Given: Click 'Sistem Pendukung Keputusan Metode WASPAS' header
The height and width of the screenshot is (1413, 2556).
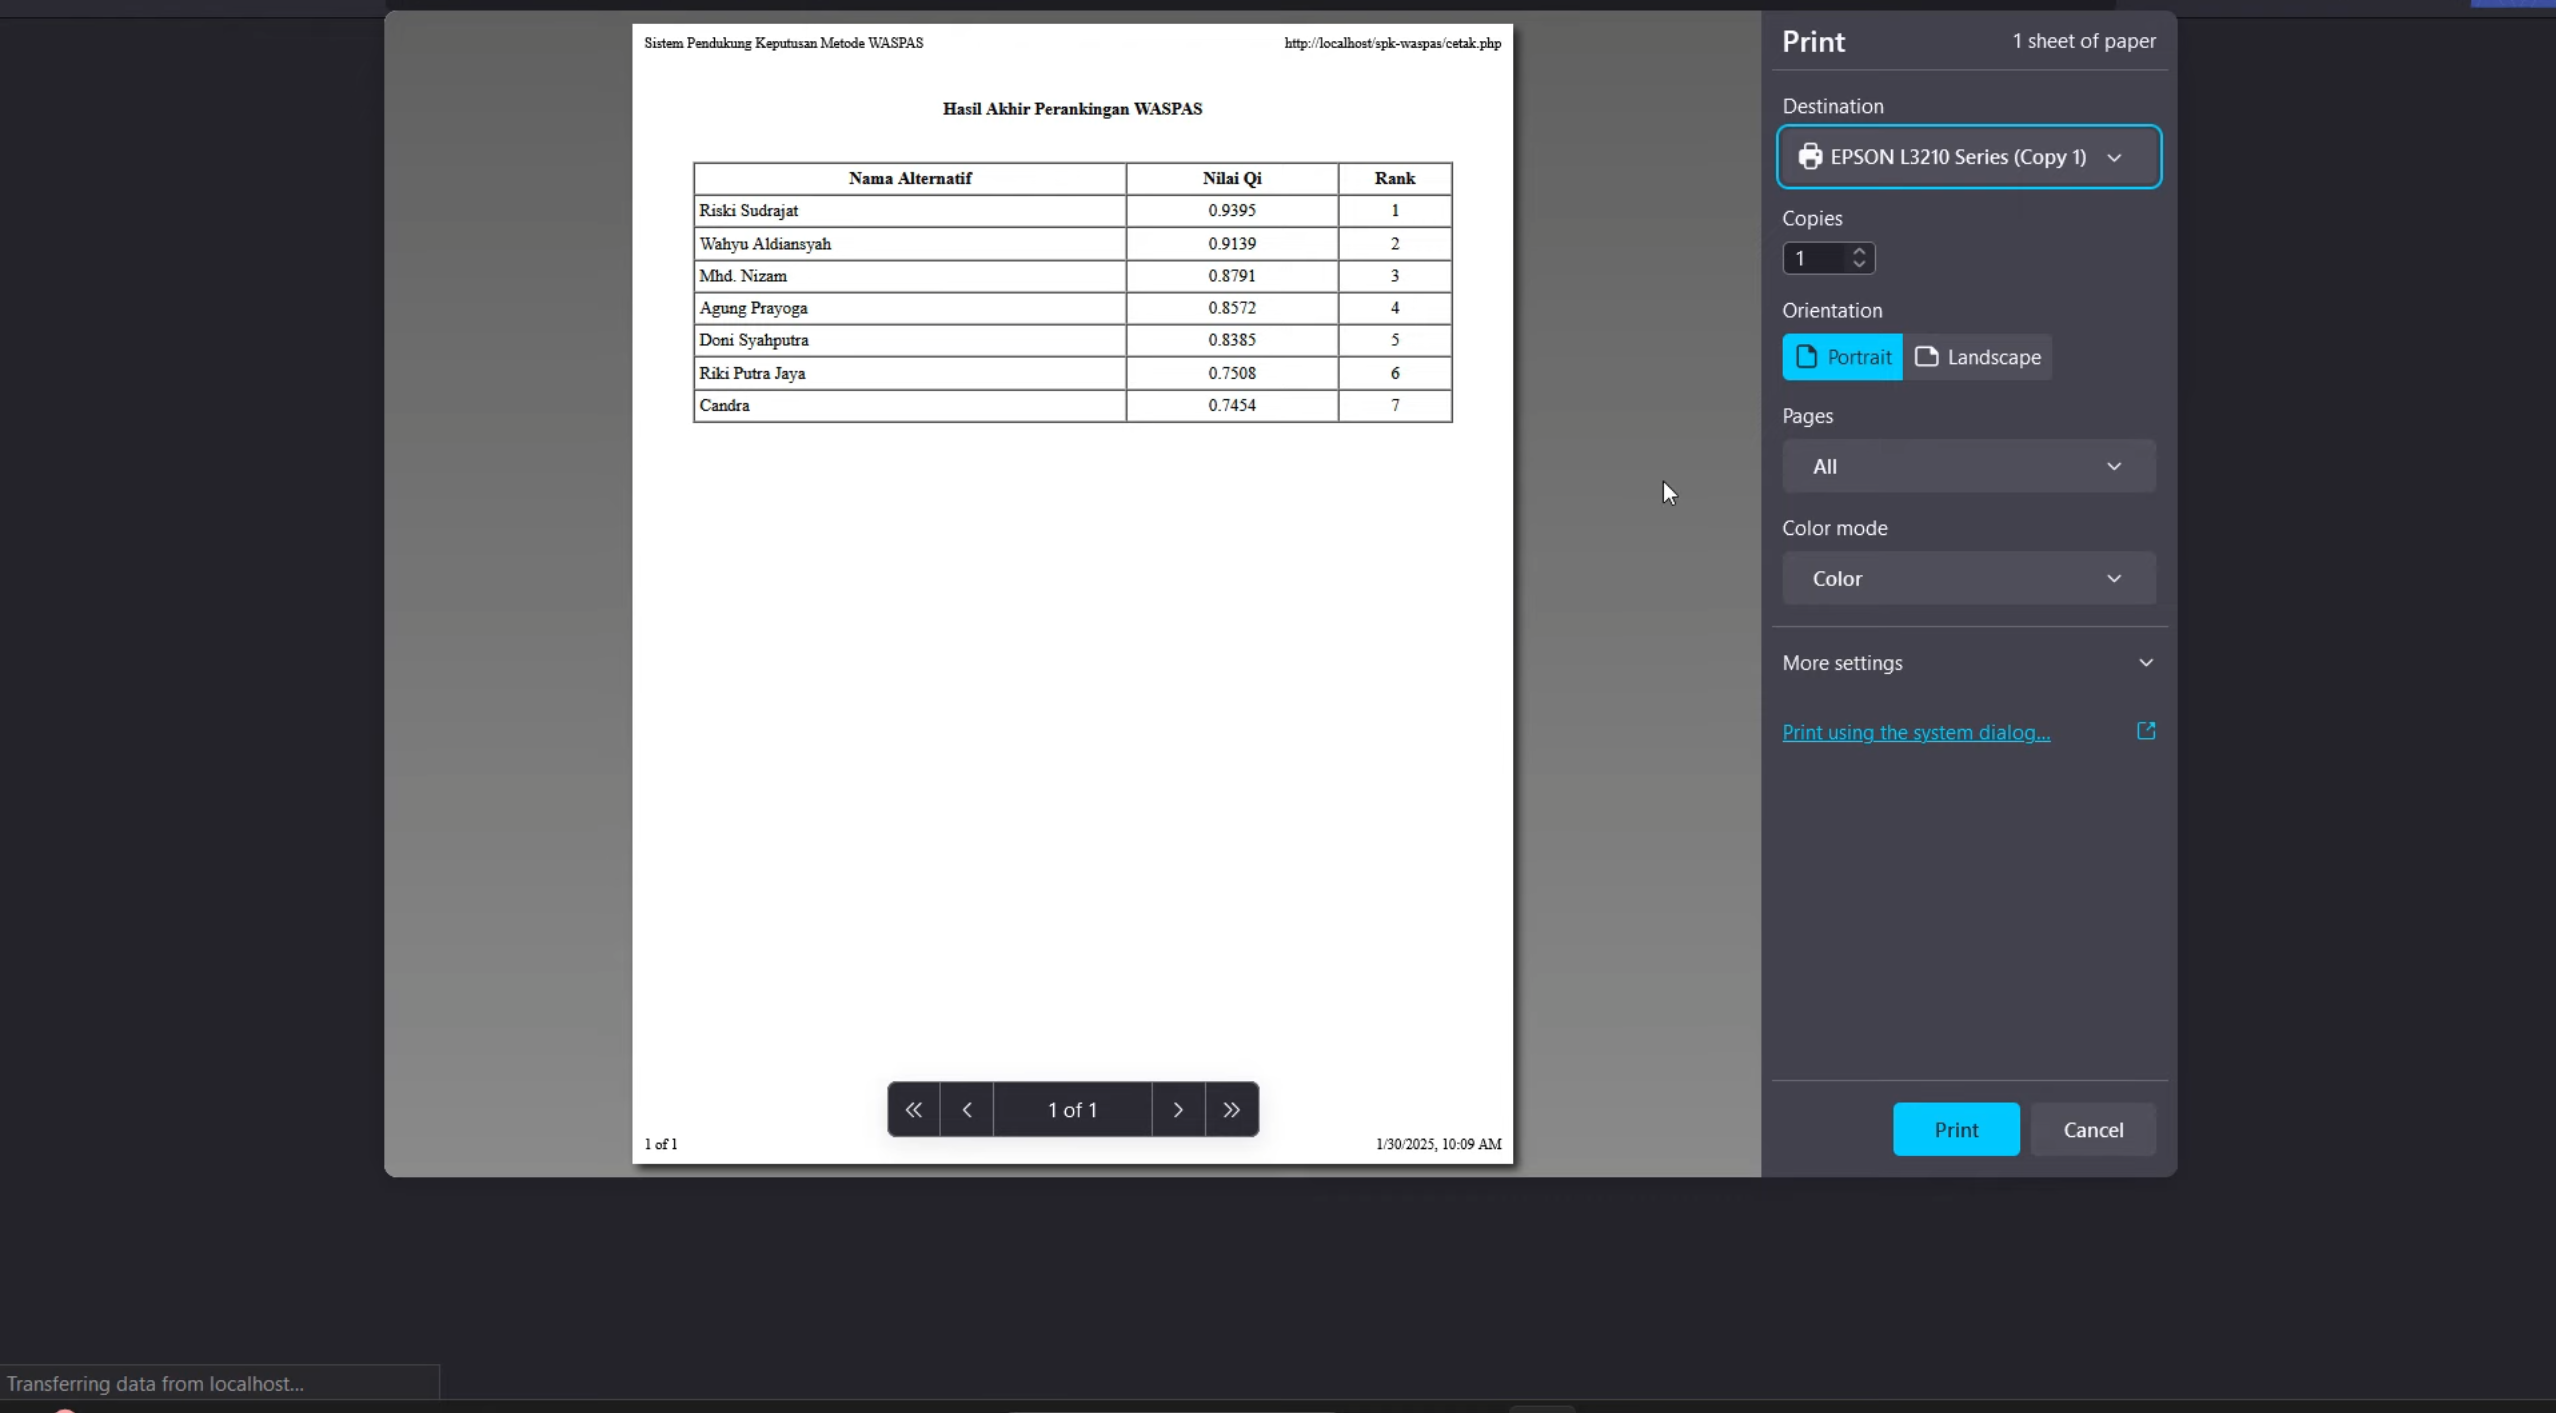Looking at the screenshot, I should pos(783,43).
